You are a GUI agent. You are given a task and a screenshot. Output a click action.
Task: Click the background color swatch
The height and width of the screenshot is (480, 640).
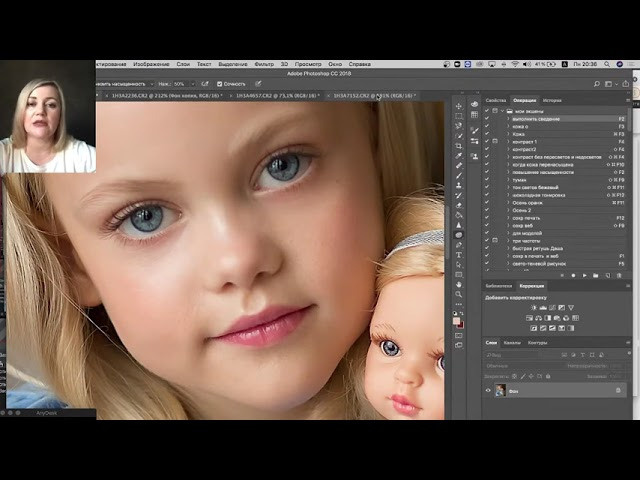460,325
